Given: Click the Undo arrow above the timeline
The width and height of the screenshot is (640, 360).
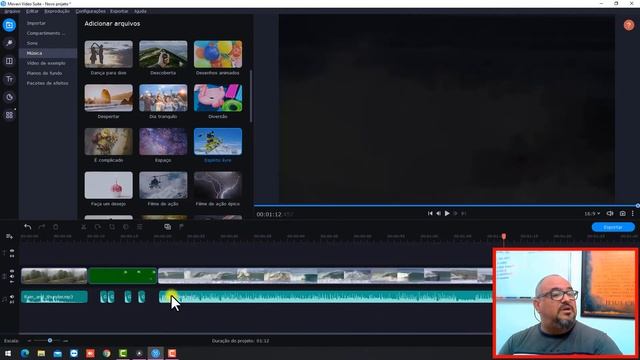Looking at the screenshot, I should point(27,227).
